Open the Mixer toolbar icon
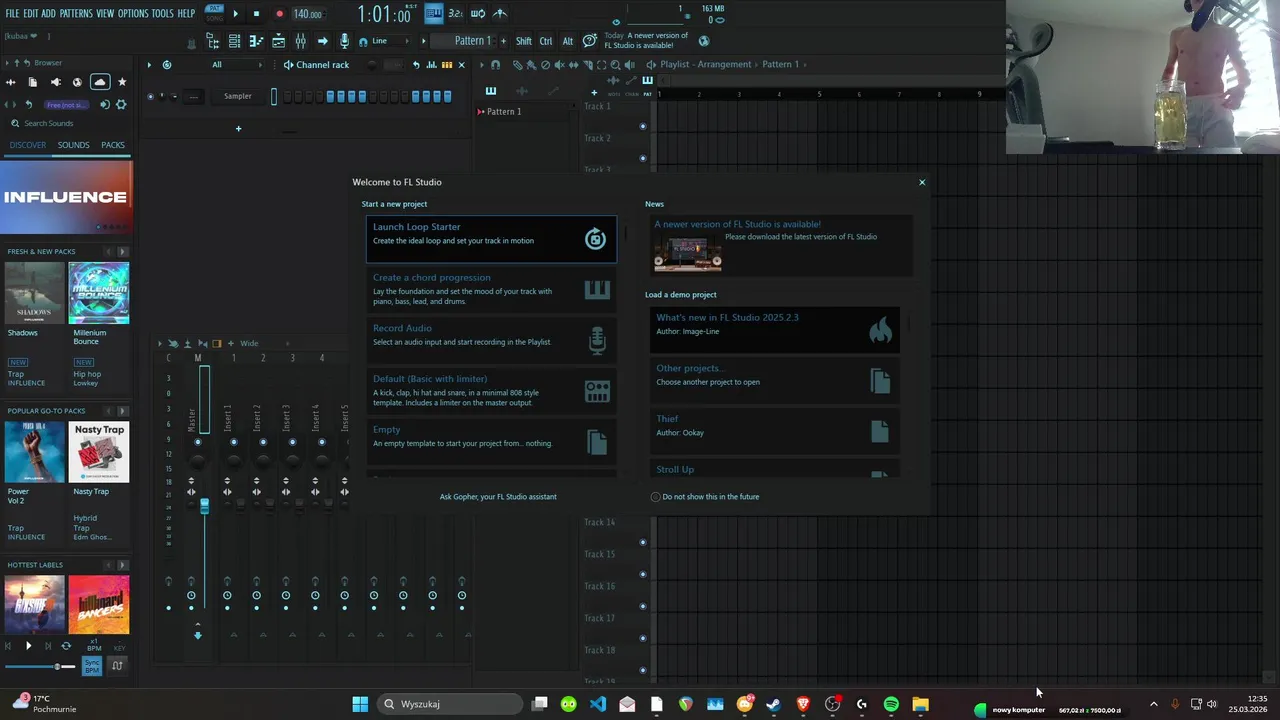The height and width of the screenshot is (720, 1280). (x=300, y=41)
